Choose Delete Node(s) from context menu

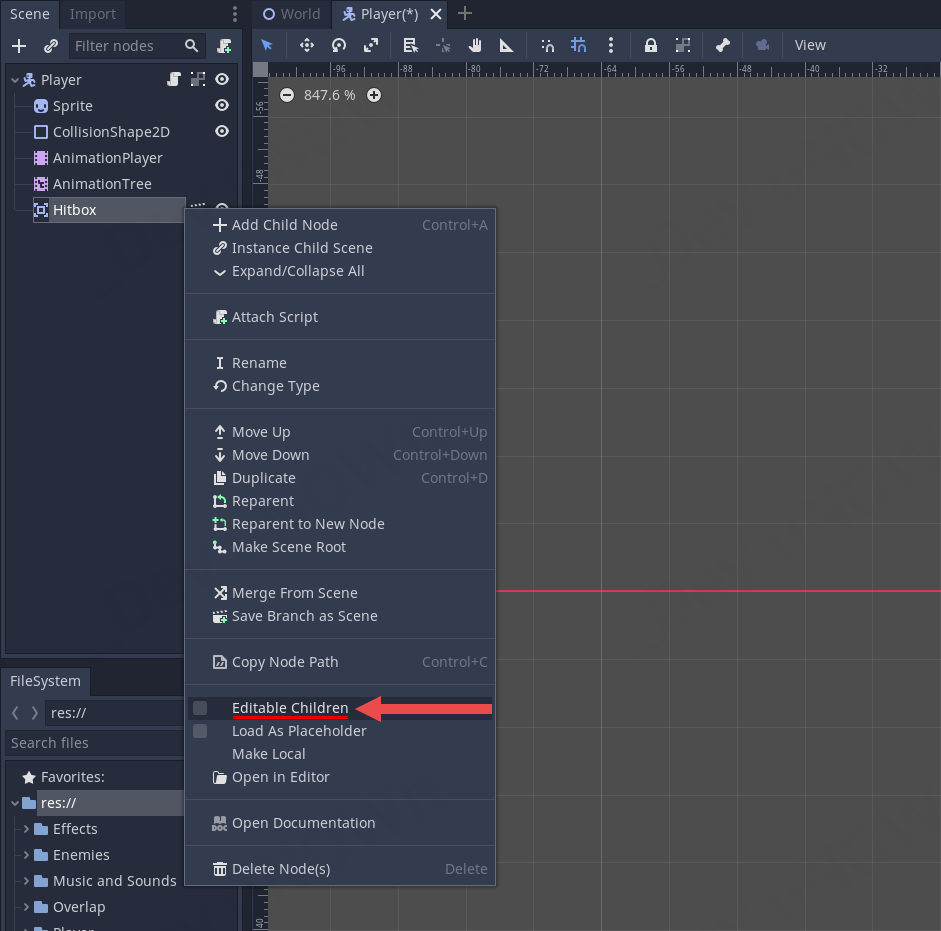coord(340,869)
